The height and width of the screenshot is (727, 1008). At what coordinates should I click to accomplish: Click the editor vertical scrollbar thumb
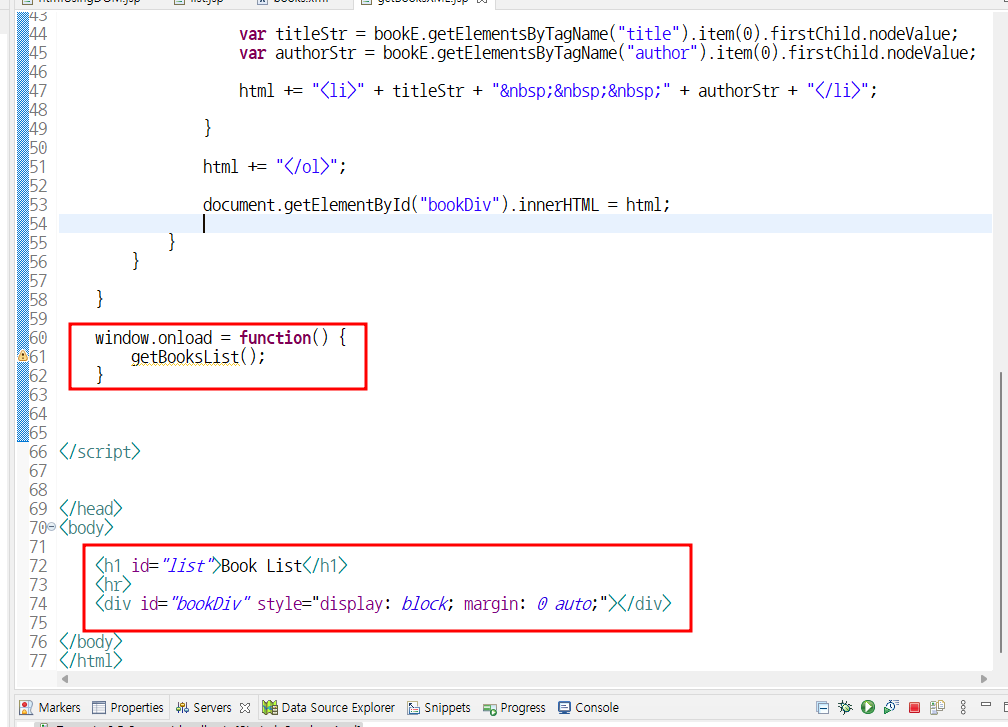pos(1000,512)
